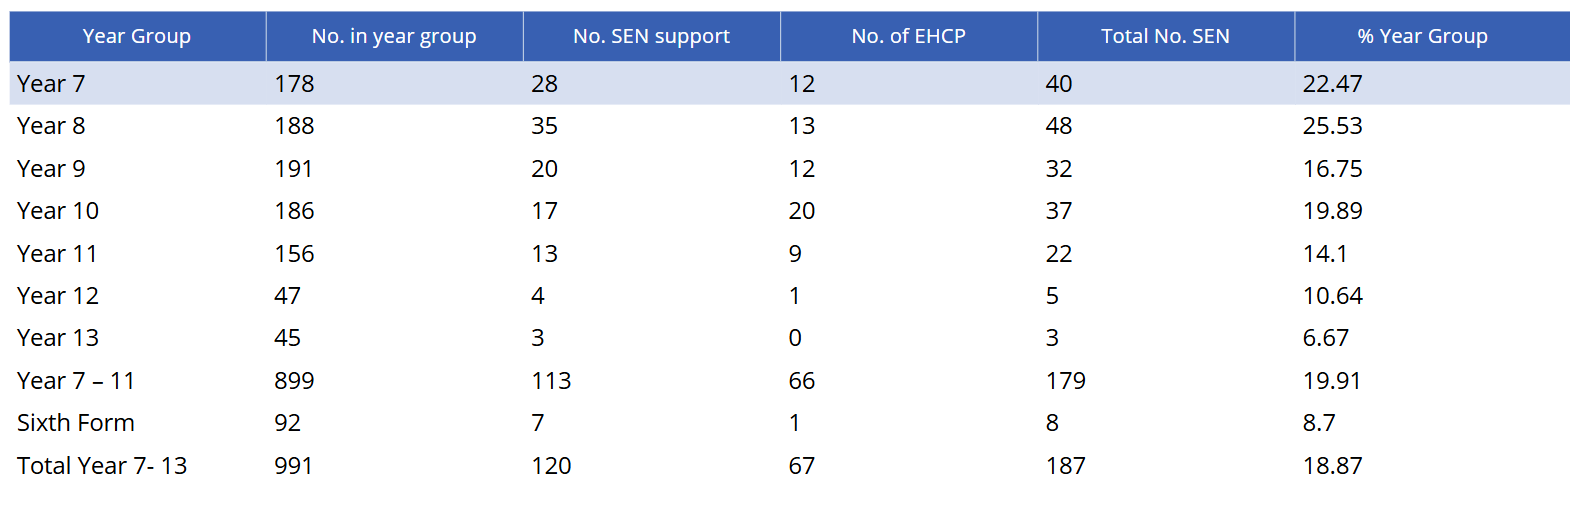Select the 'Year 8' row label
The height and width of the screenshot is (507, 1570).
coord(51,126)
